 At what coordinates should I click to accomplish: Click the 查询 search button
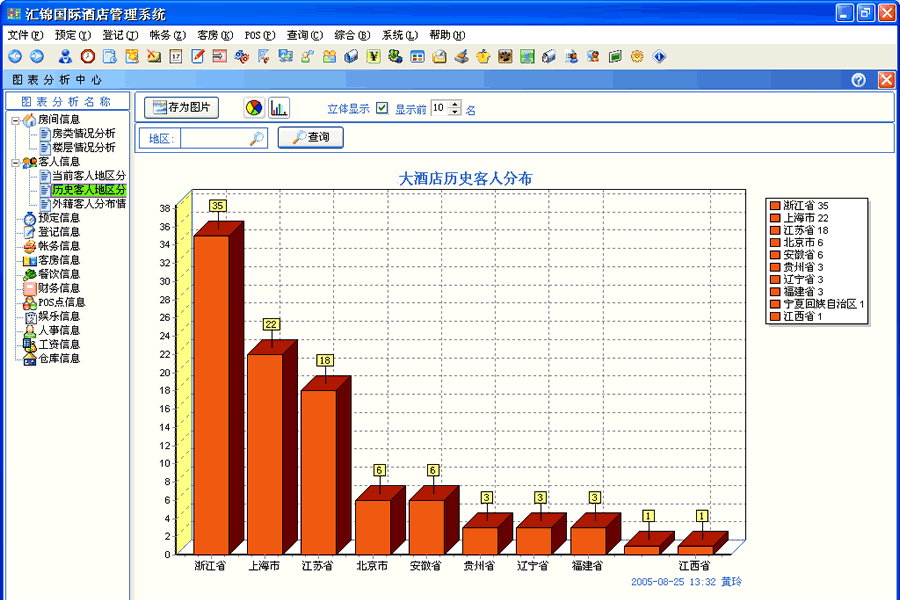[311, 138]
